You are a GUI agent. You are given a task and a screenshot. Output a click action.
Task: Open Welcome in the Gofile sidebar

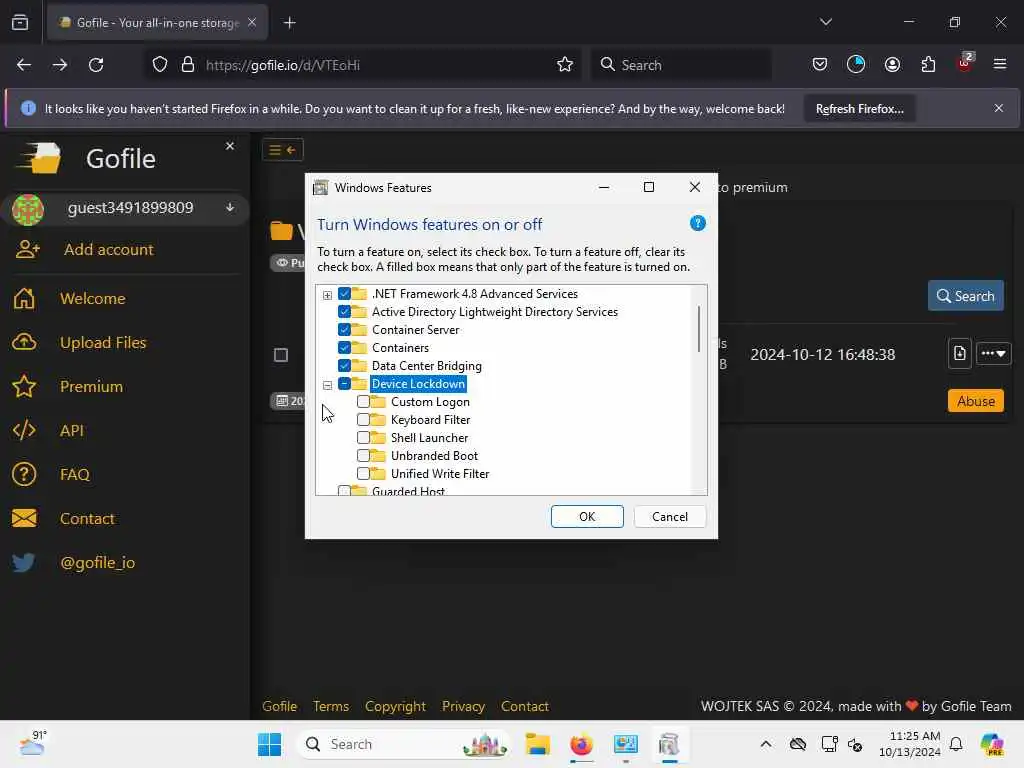point(93,298)
